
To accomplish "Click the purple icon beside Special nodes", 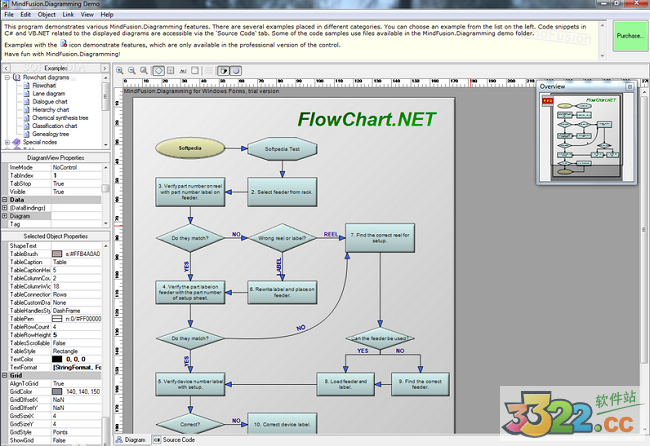I will click(x=17, y=142).
